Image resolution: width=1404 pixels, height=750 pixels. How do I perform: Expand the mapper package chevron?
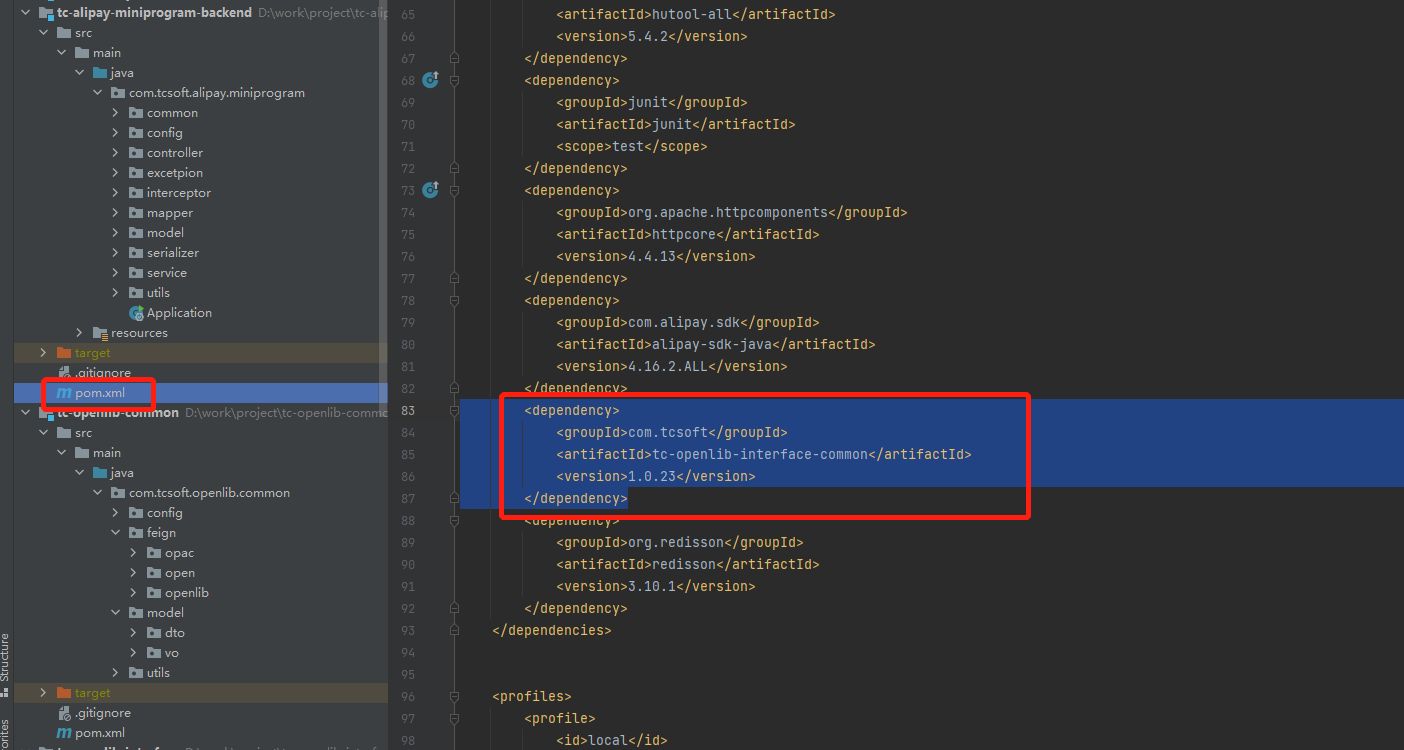pos(115,213)
